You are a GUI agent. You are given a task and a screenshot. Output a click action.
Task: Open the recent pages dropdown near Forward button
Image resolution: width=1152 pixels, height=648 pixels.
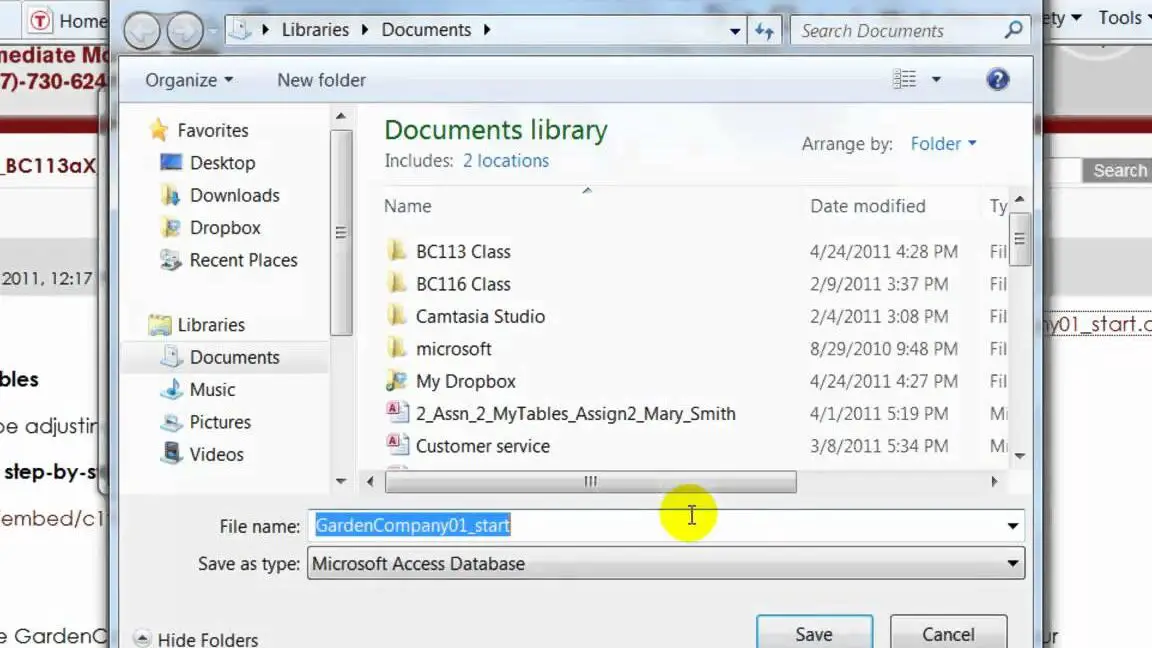click(213, 32)
